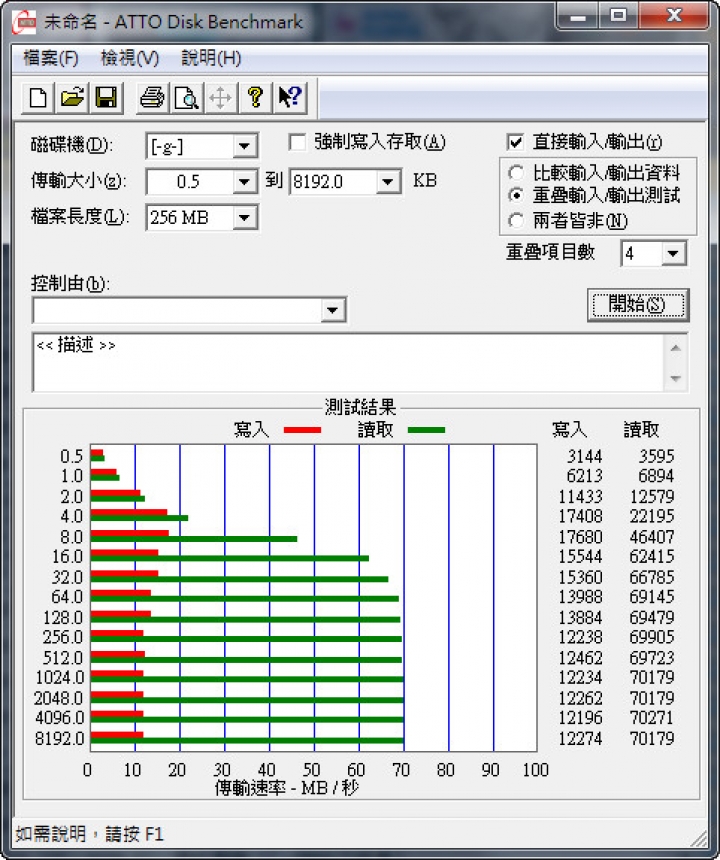Open the 傳輸大小 minimum size dropdown
This screenshot has height=860, width=720.
pos(245,182)
